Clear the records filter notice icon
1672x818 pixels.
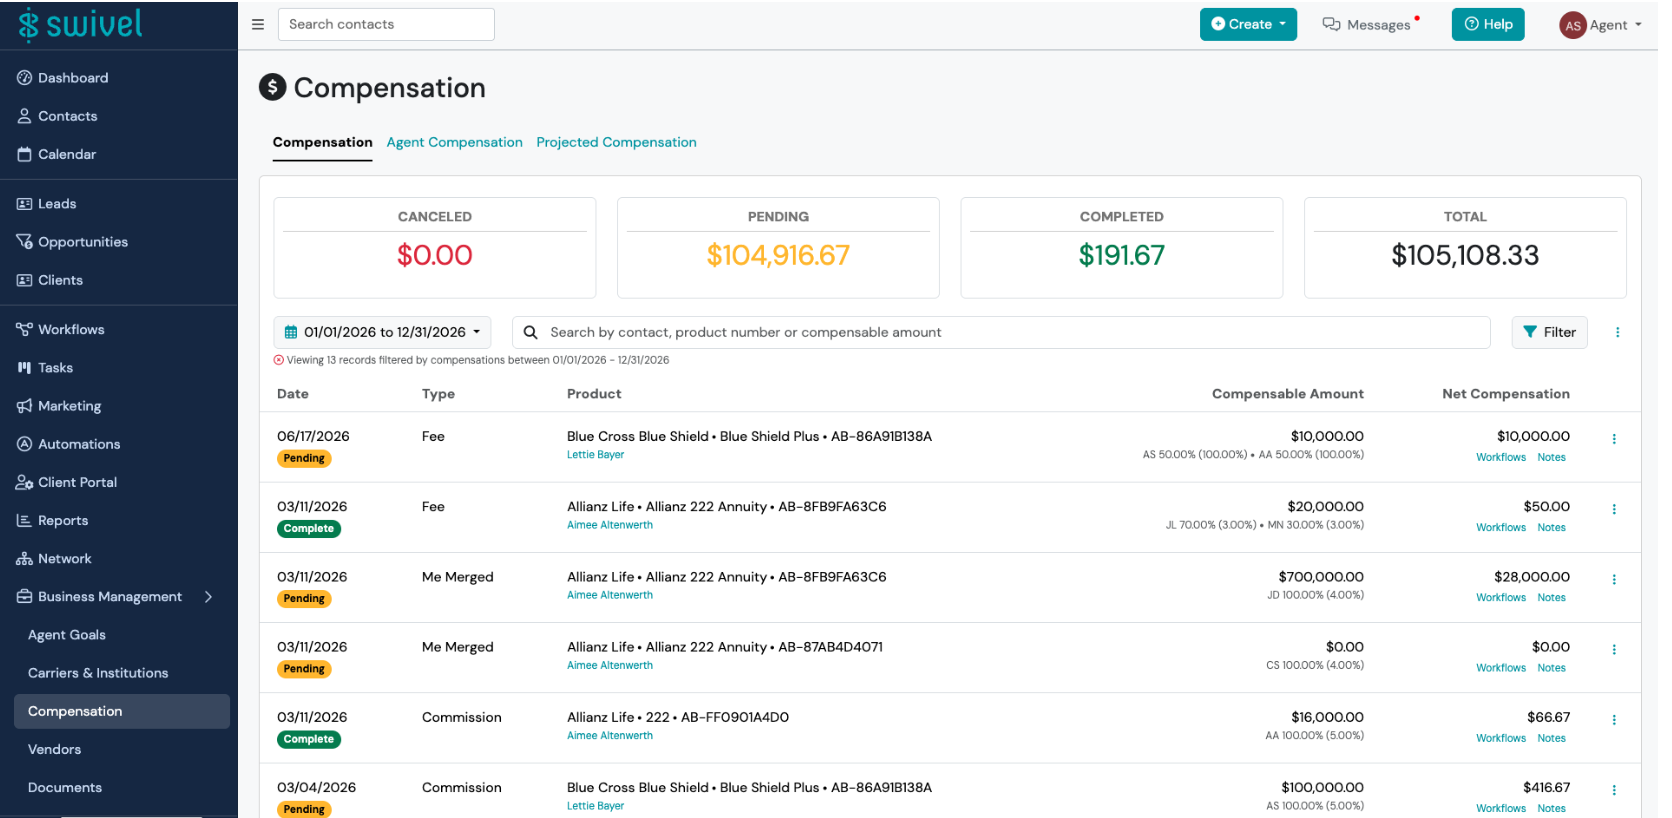(279, 360)
